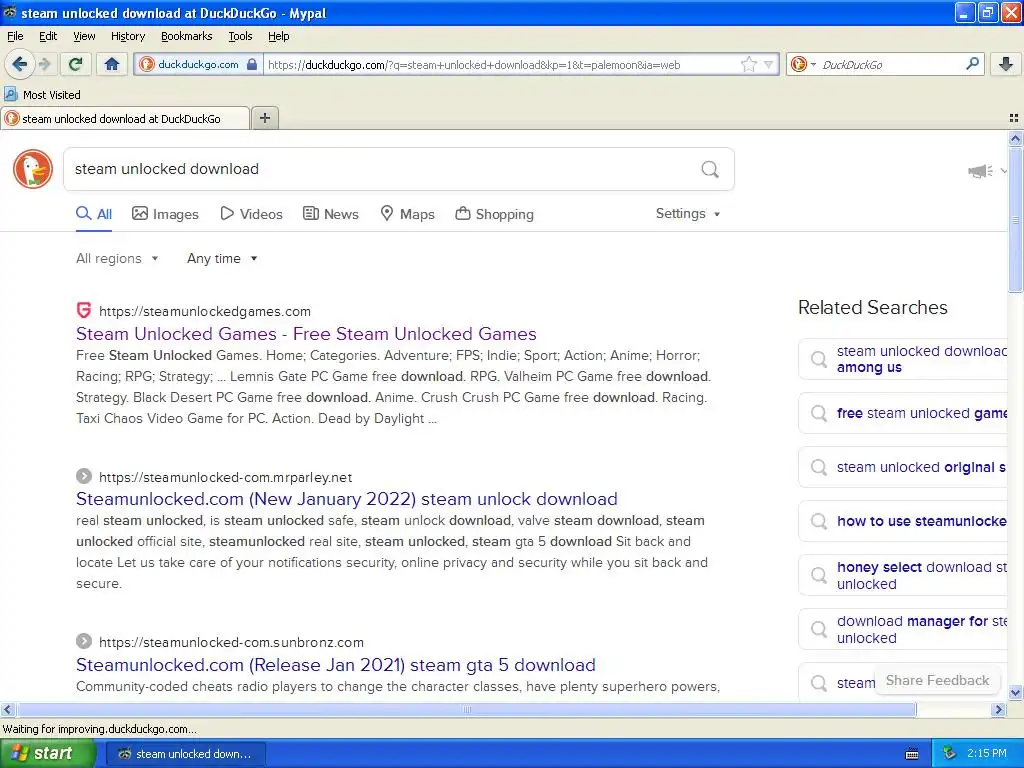This screenshot has height=768, width=1024.
Task: Click the megaphone announcements icon
Action: click(x=980, y=171)
